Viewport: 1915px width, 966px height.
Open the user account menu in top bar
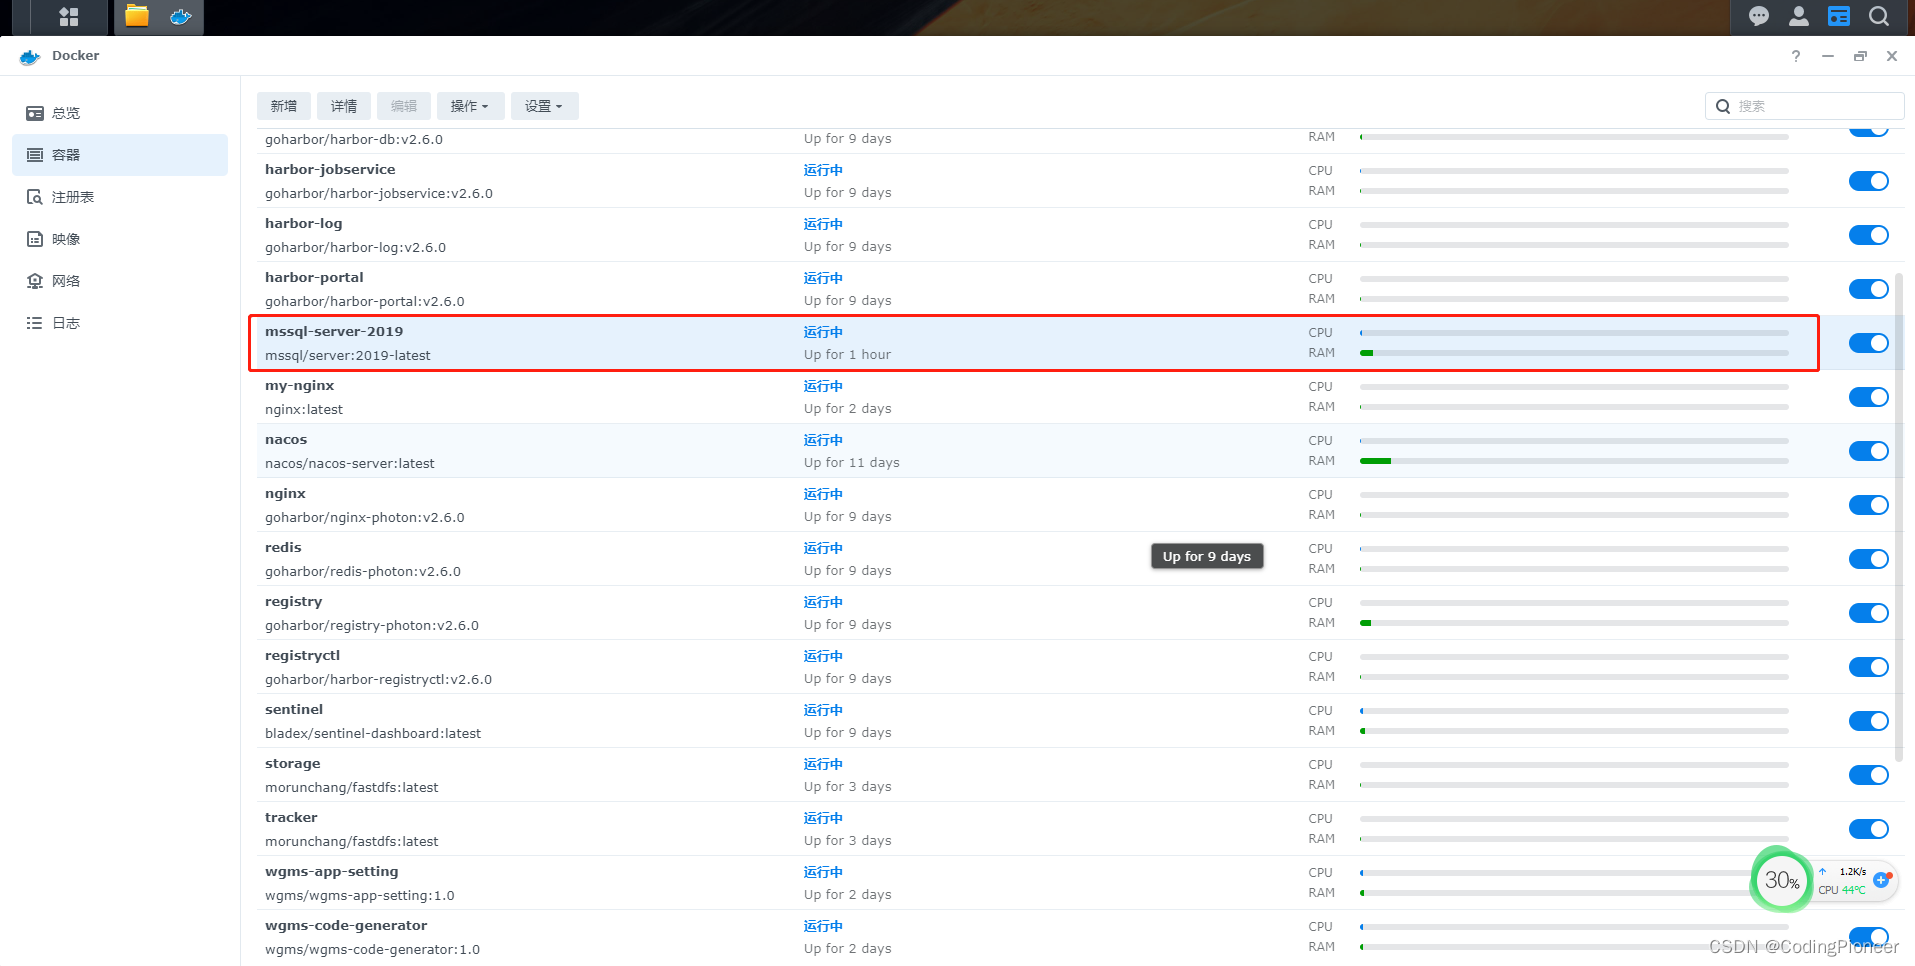pos(1797,16)
